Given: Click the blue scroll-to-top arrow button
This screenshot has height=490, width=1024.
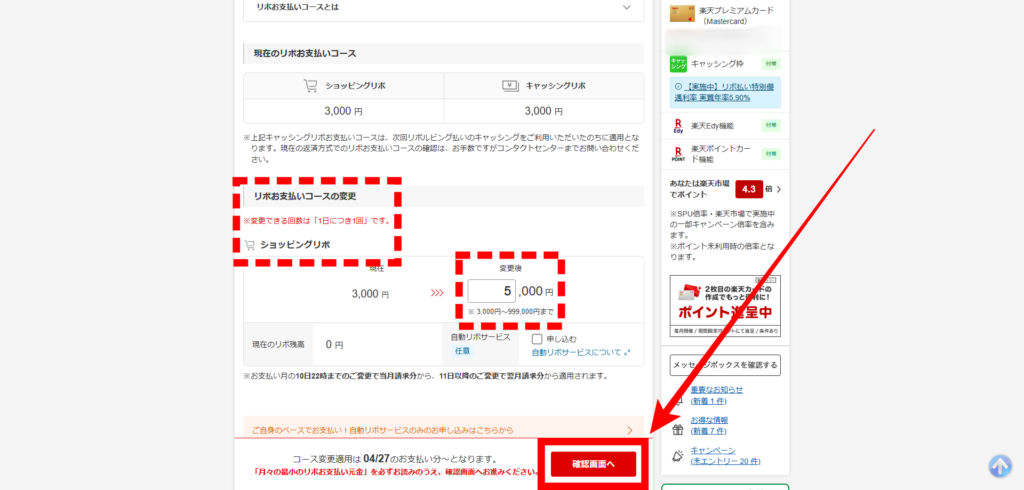Looking at the screenshot, I should (1000, 465).
